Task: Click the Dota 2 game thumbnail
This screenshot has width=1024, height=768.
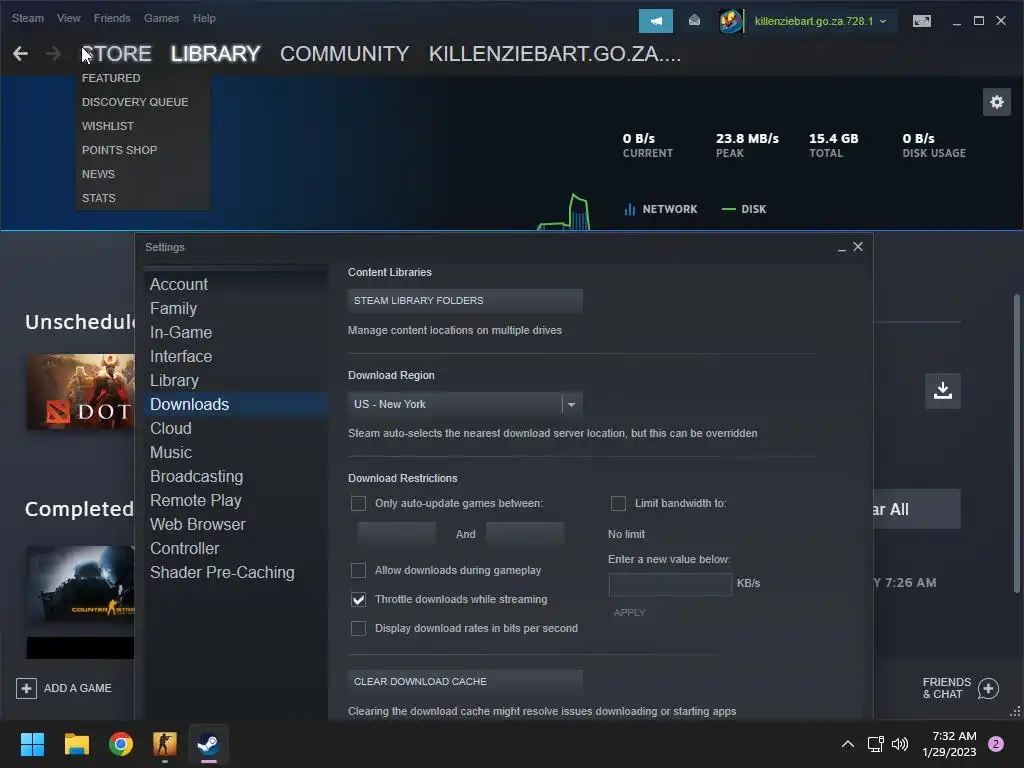Action: [x=80, y=392]
